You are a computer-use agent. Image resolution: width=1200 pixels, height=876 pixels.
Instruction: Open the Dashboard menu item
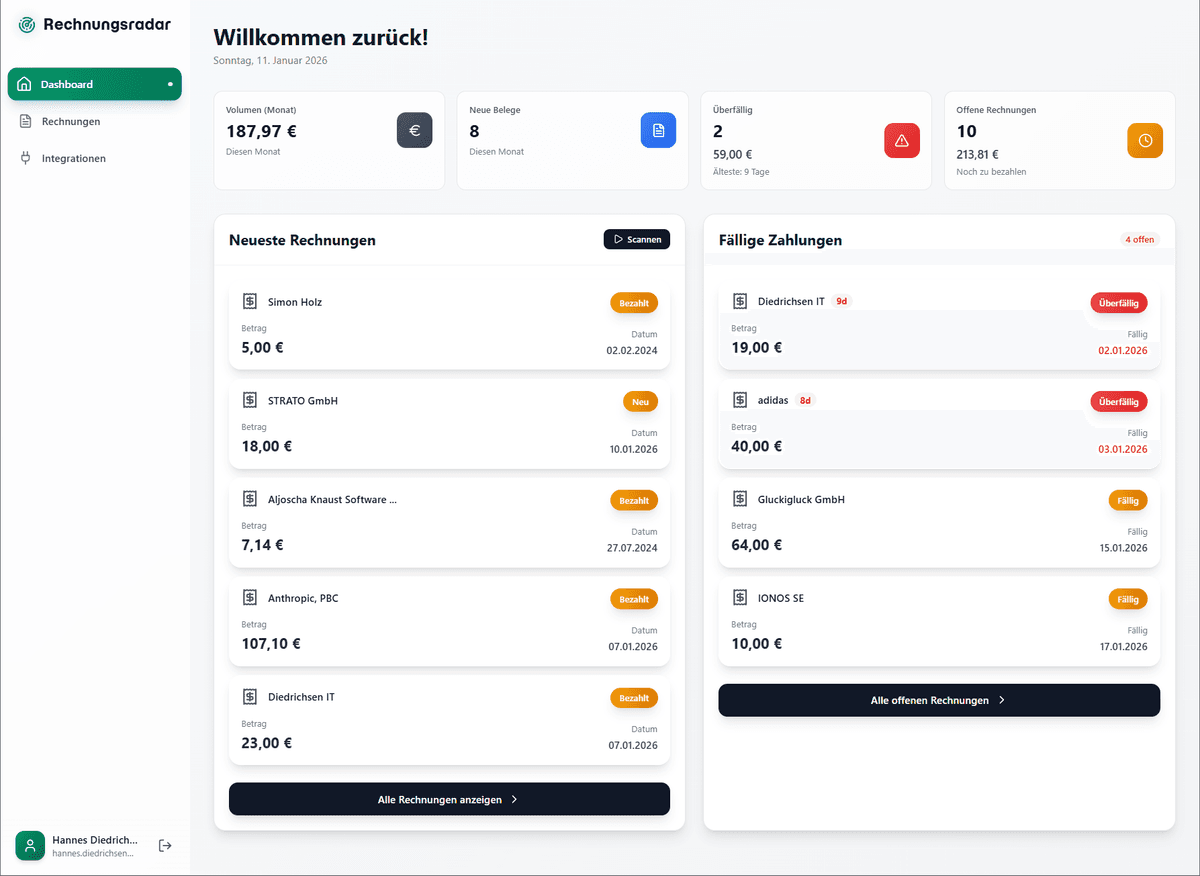(x=94, y=84)
